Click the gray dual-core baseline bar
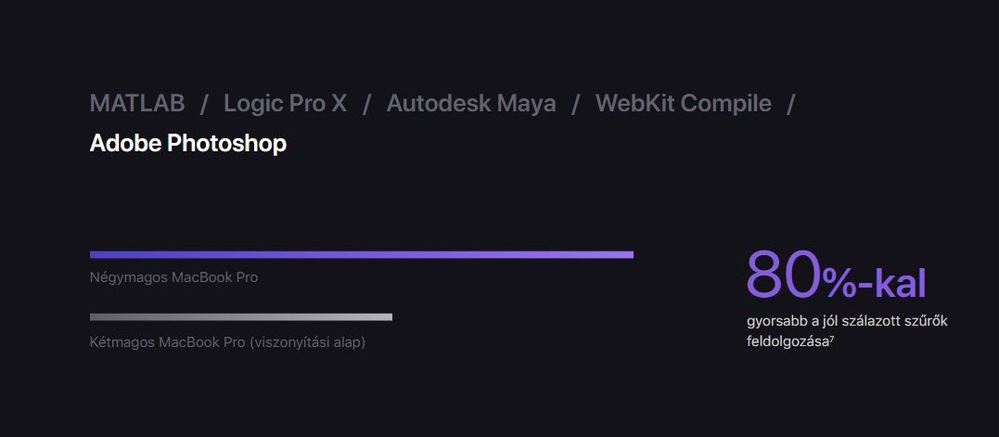999x437 pixels. tap(241, 317)
